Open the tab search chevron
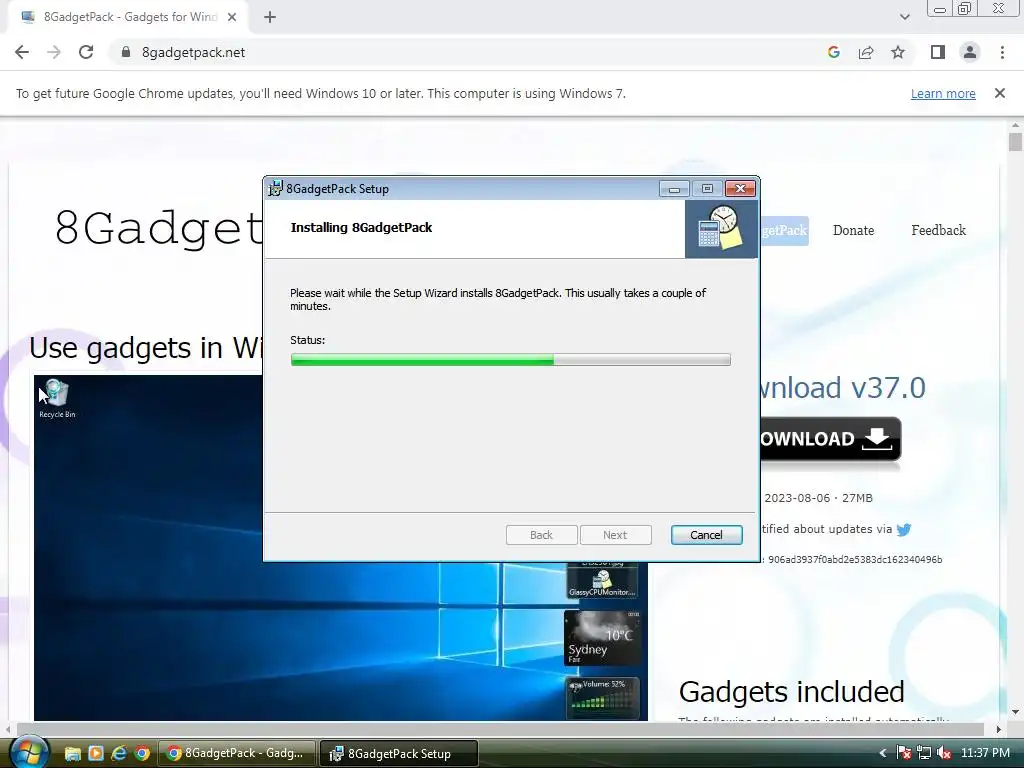Screen dimensions: 1024x768 904,17
